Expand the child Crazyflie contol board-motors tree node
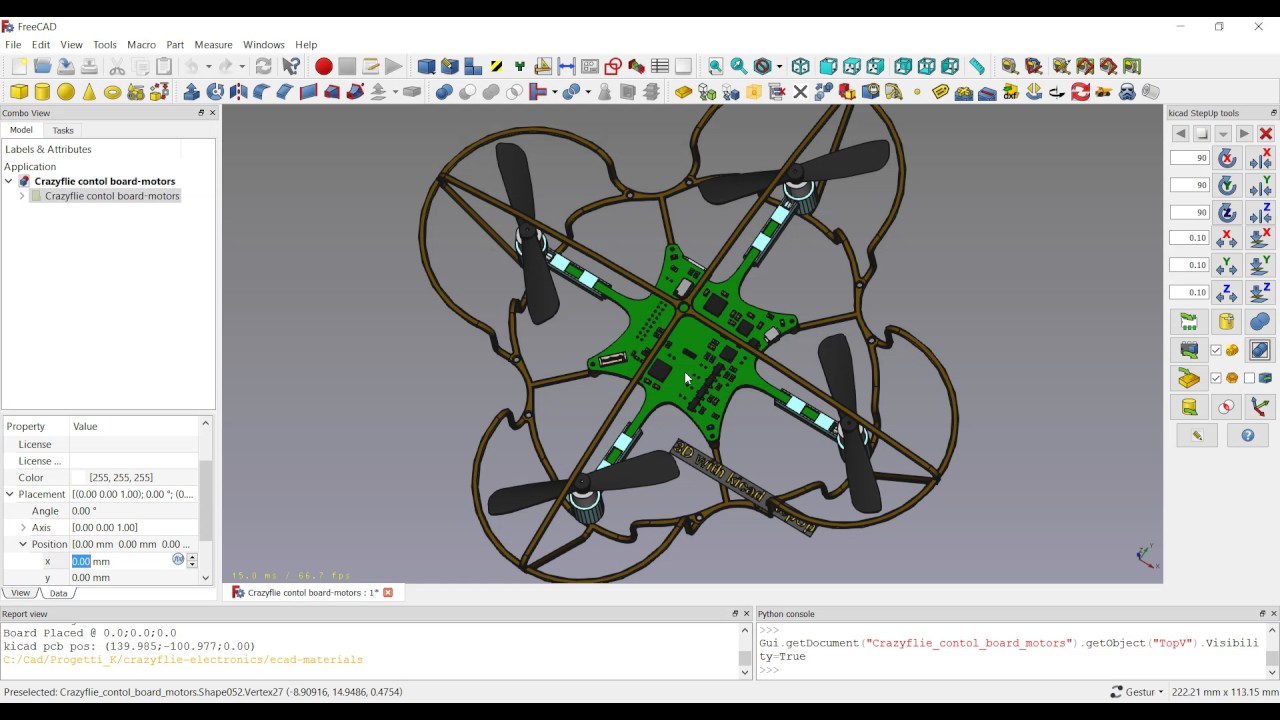The image size is (1280, 720). (22, 196)
